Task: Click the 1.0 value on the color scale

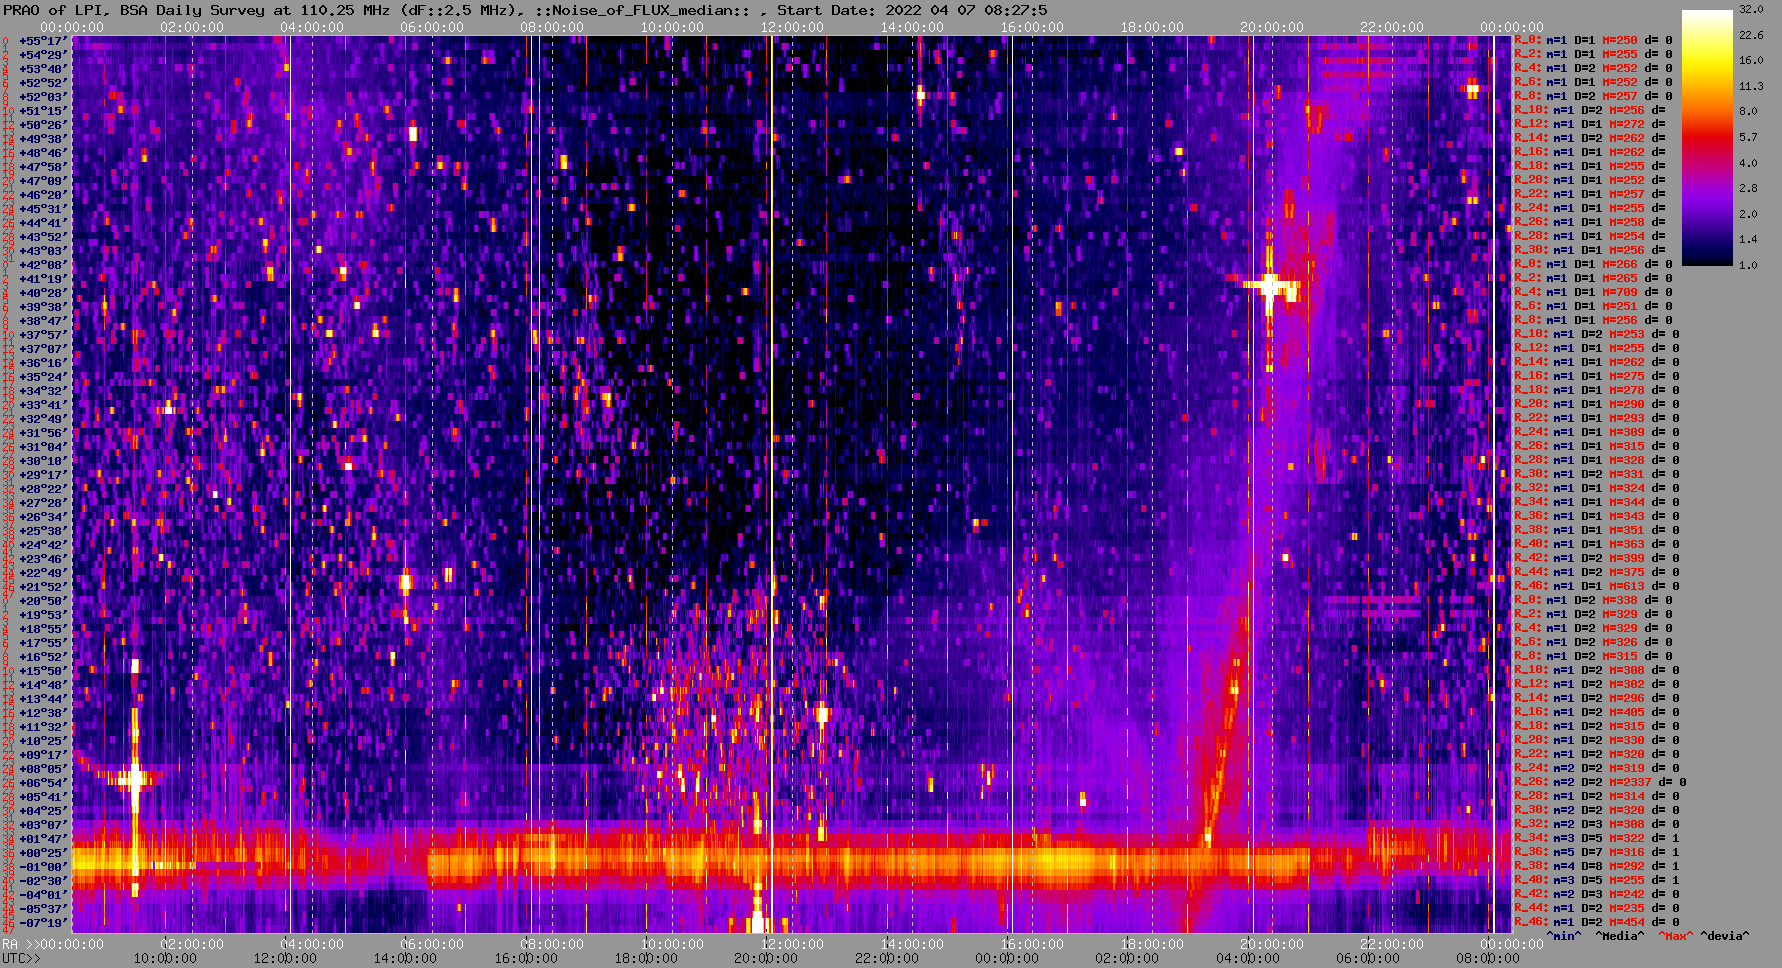Action: click(x=1748, y=265)
